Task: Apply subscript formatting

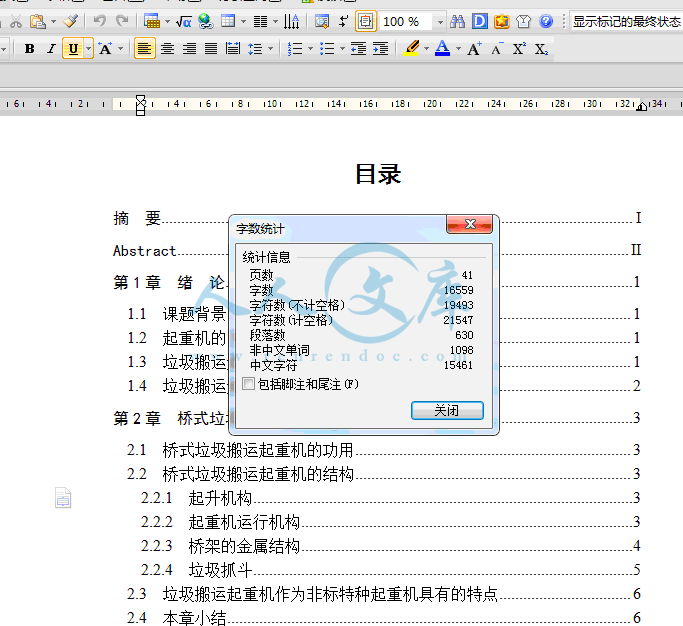Action: tap(541, 48)
